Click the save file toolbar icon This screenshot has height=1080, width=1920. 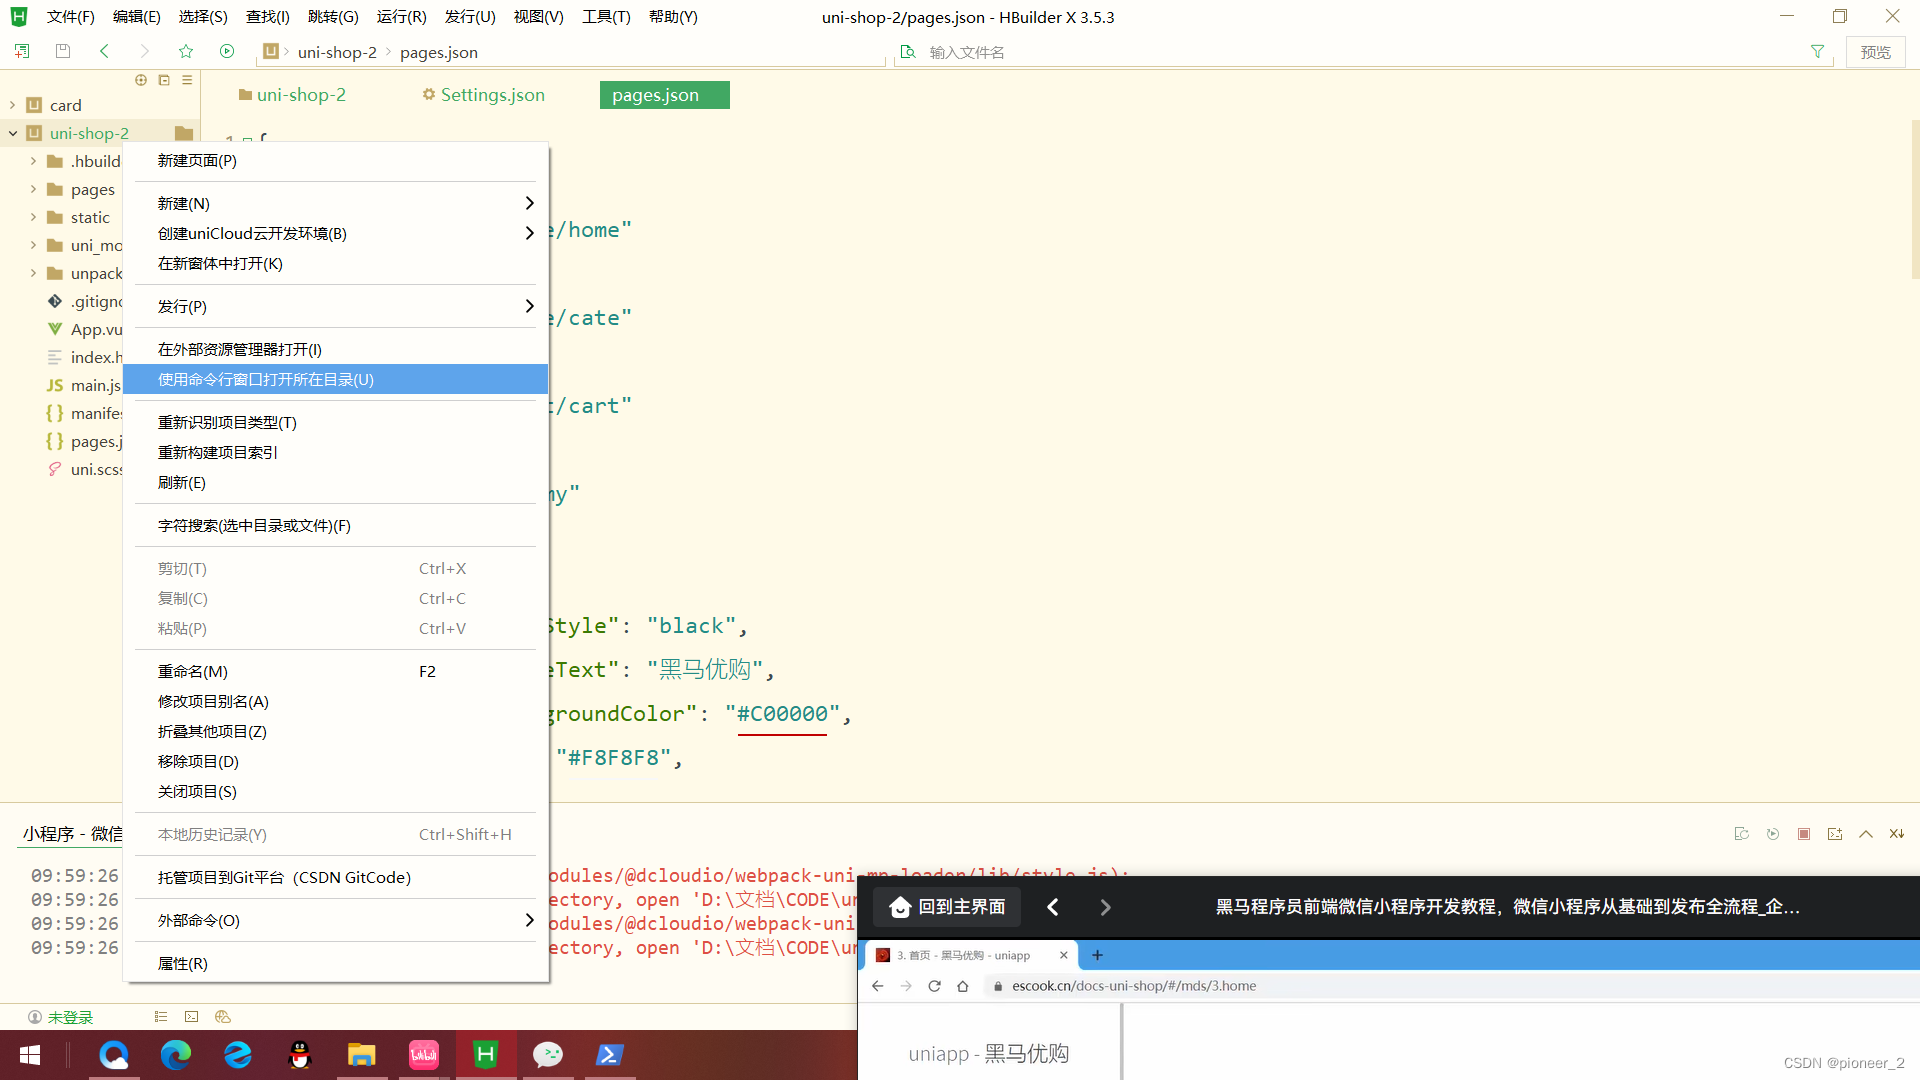(63, 51)
